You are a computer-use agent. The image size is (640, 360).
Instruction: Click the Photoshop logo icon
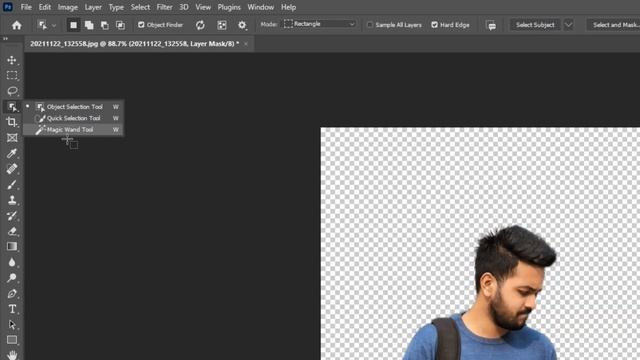tap(7, 7)
